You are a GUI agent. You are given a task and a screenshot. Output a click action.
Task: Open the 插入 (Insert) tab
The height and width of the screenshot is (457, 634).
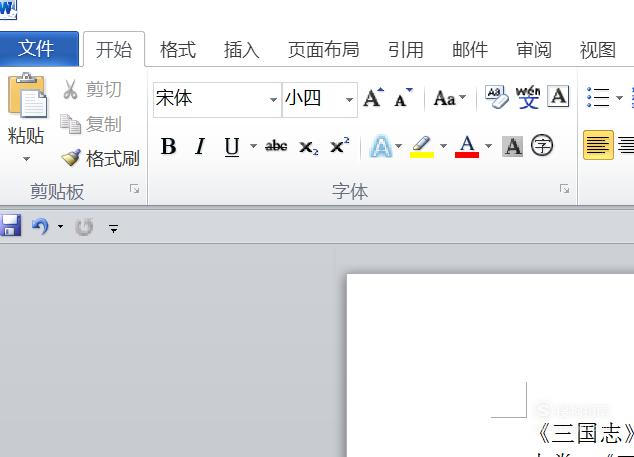click(241, 50)
